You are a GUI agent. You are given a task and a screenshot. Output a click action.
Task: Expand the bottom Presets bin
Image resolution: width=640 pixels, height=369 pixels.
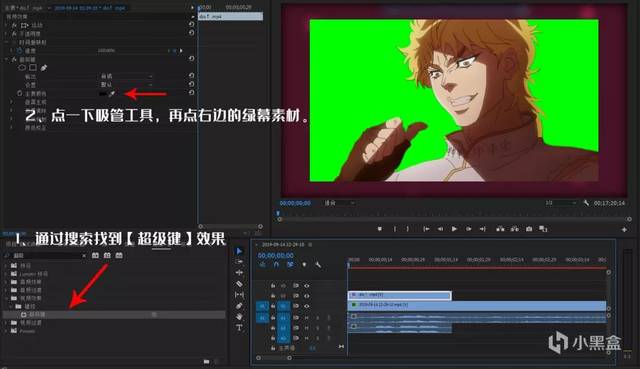pos(6,331)
